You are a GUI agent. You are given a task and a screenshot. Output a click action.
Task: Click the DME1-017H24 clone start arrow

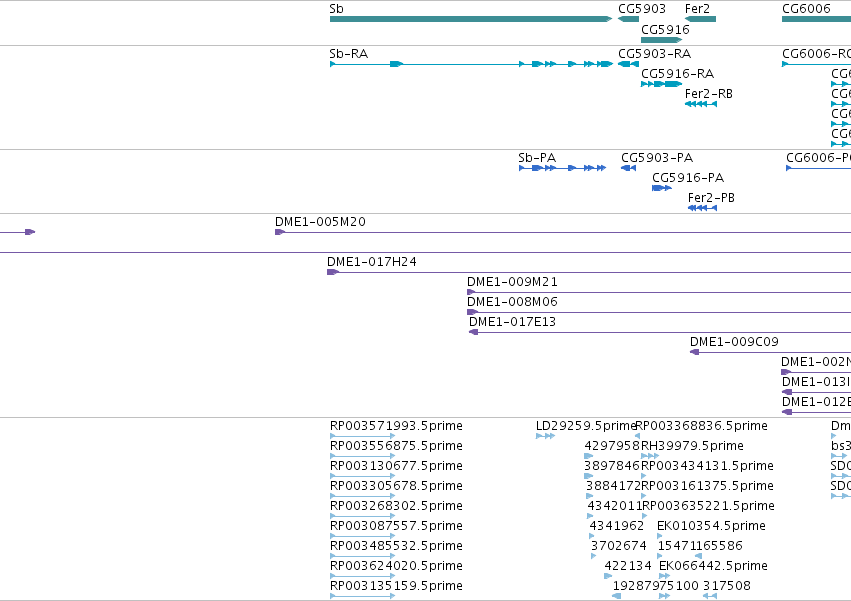pos(333,272)
